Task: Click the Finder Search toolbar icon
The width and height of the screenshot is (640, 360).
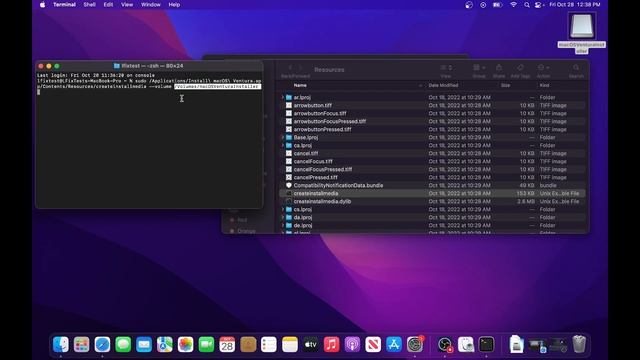Action: (576, 68)
